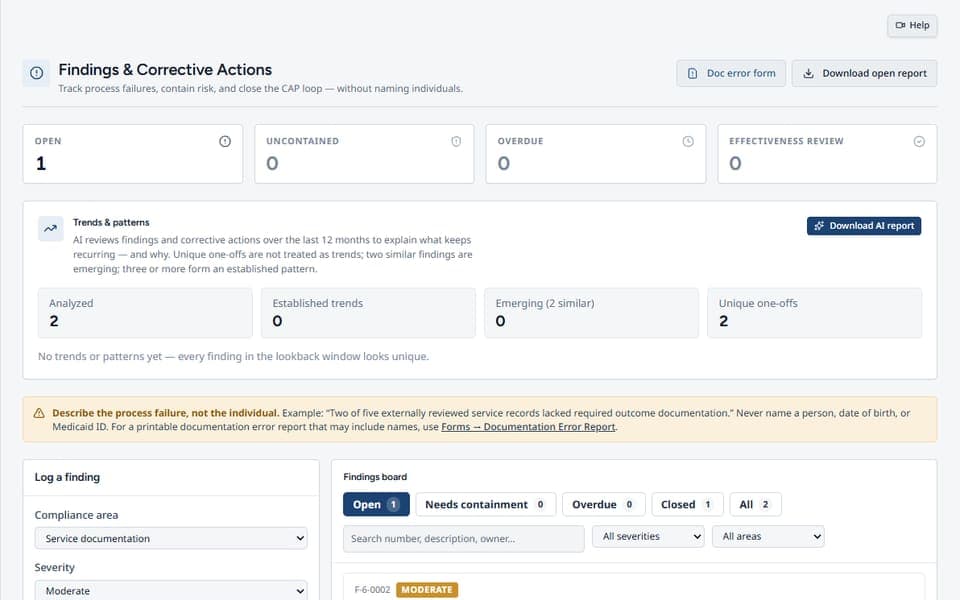This screenshot has height=600, width=960.
Task: Click Download open report button
Action: pos(864,73)
